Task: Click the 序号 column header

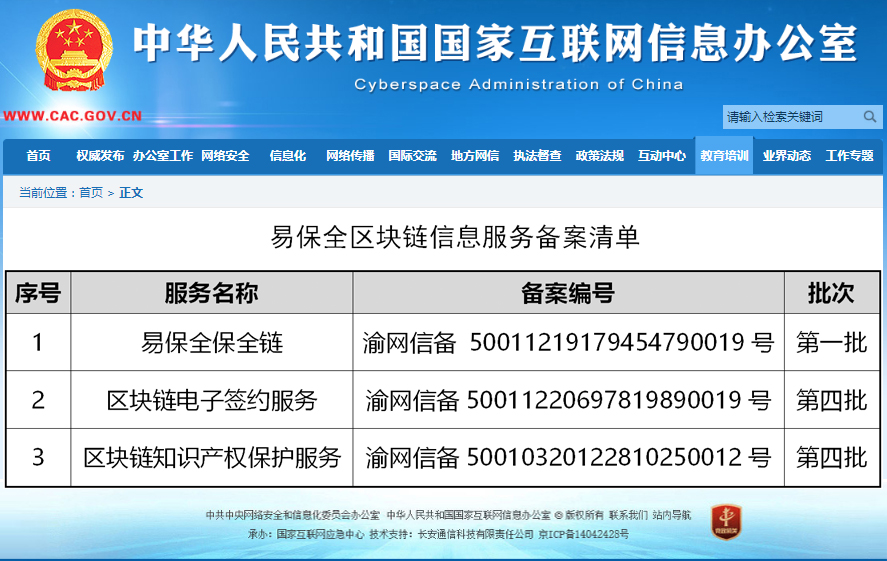Action: click(x=38, y=293)
